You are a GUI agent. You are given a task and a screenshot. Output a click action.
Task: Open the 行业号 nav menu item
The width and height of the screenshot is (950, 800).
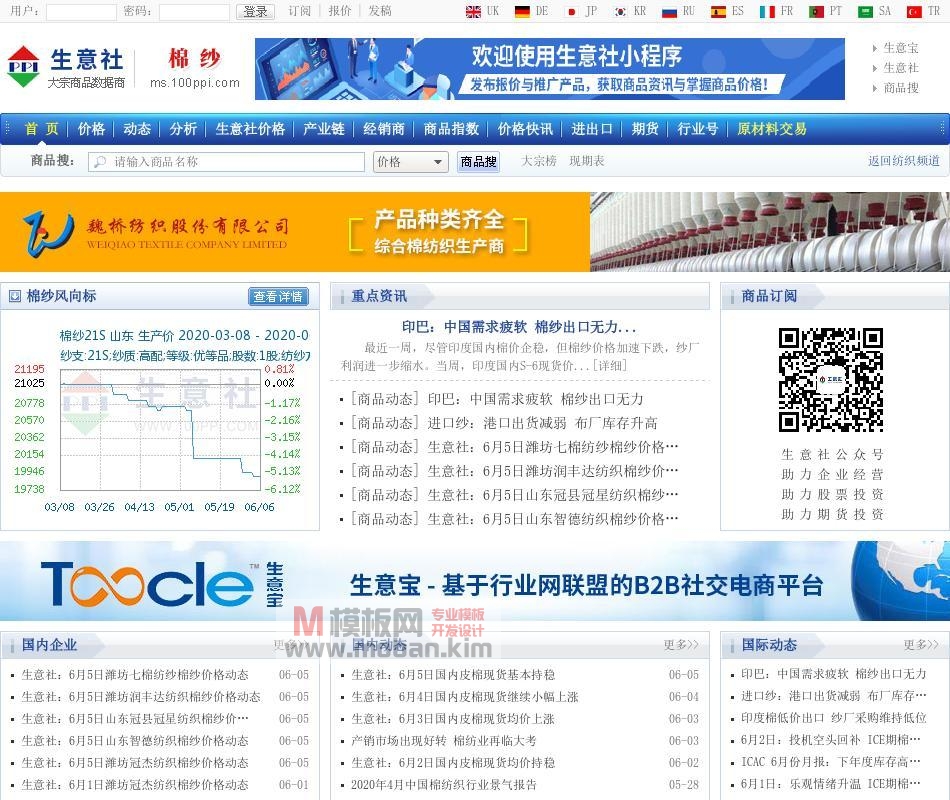(698, 129)
